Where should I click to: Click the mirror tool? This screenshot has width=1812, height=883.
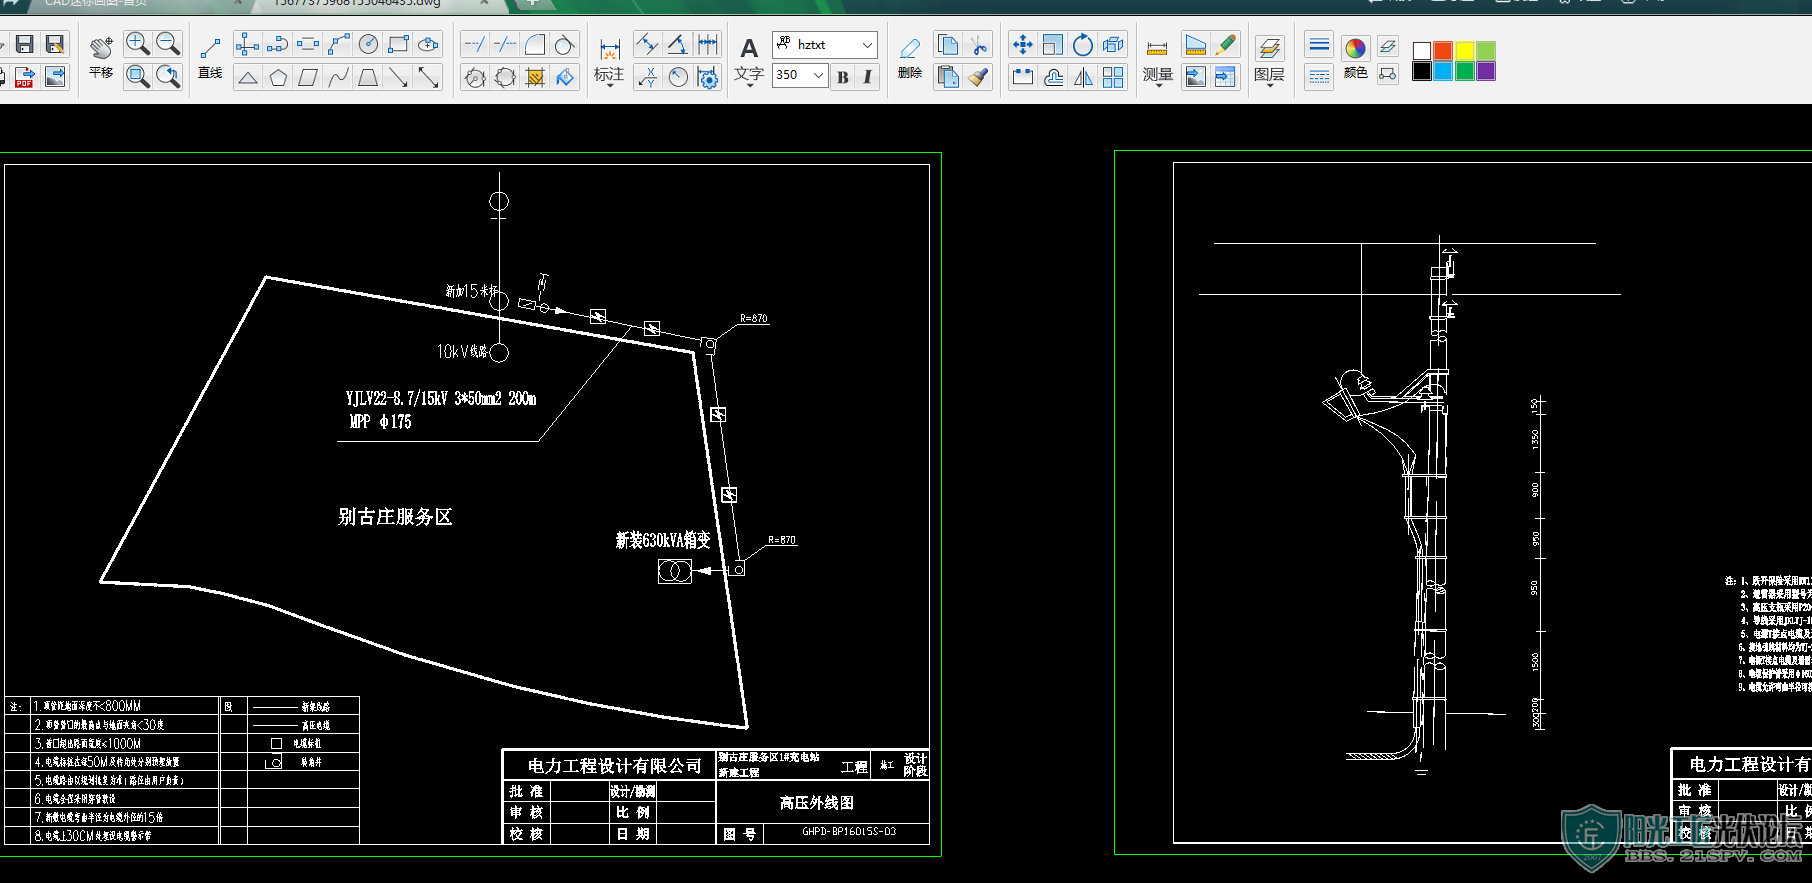point(1083,77)
